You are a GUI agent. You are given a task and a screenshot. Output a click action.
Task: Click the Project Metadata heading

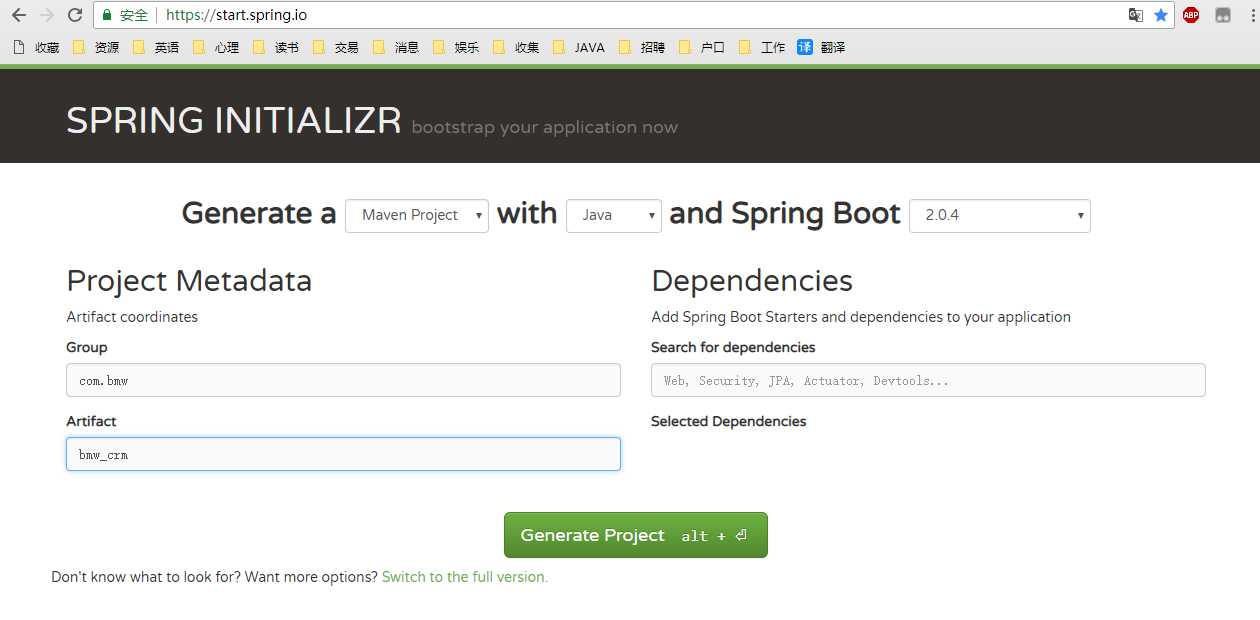click(x=189, y=281)
